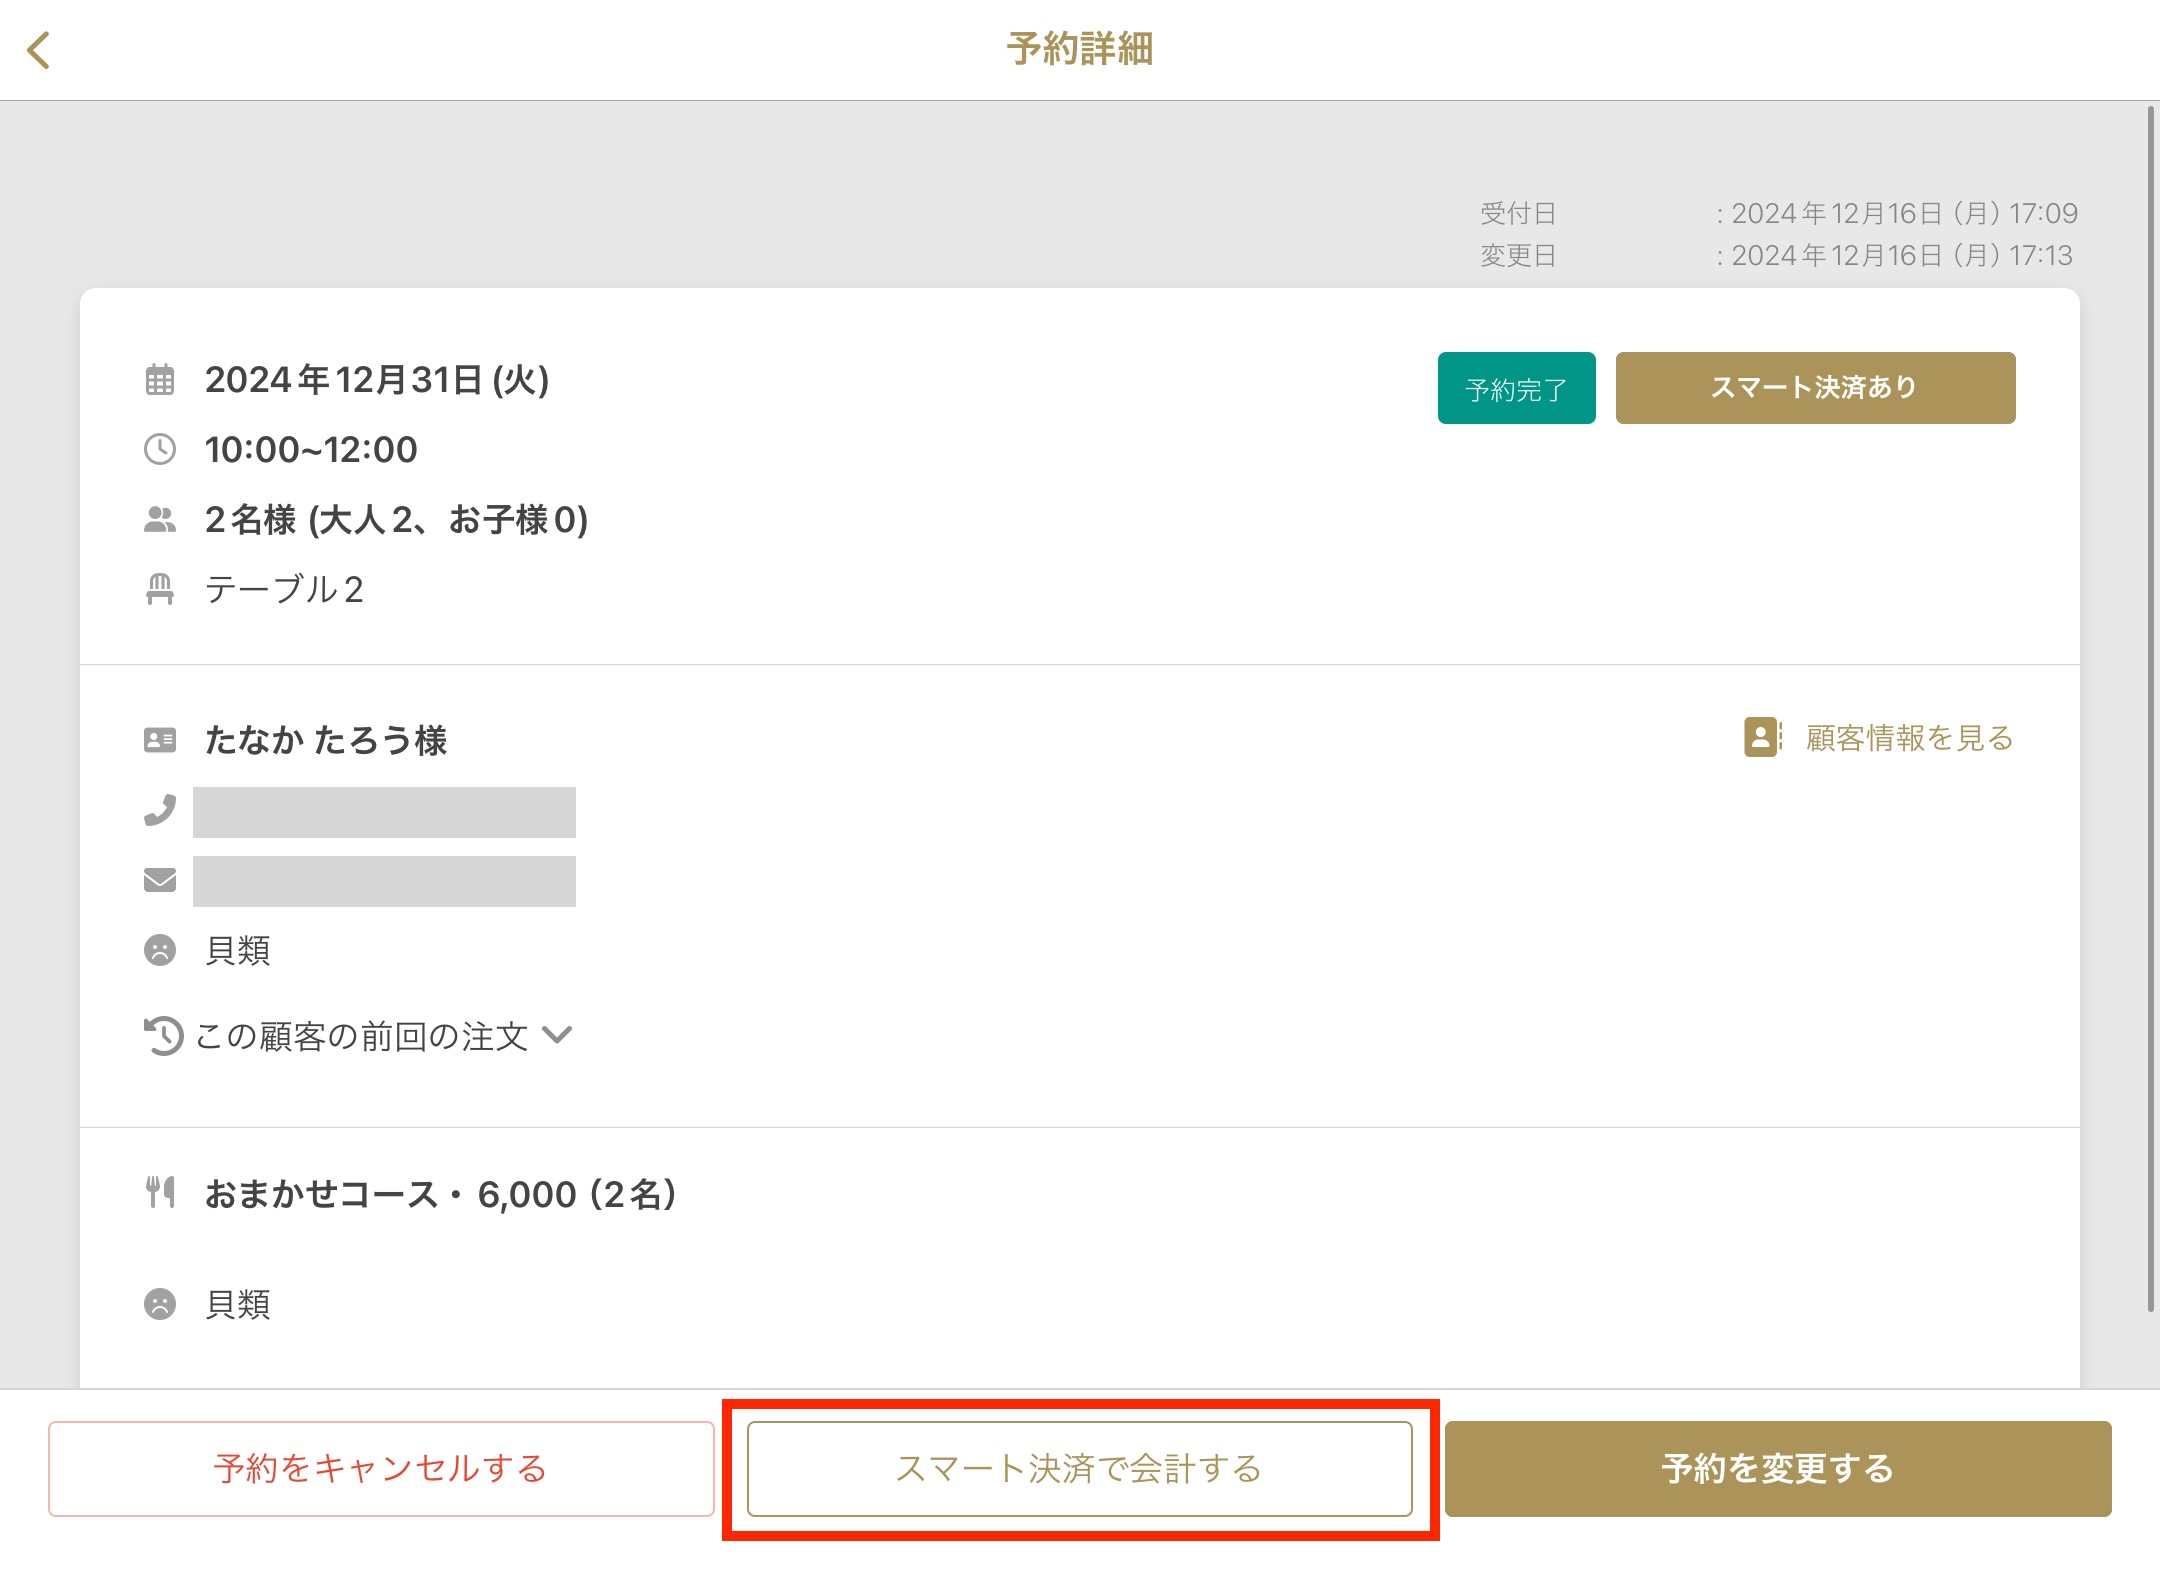2160x1580 pixels.
Task: Expand この顧客の前回の注文 section
Action: click(362, 1037)
